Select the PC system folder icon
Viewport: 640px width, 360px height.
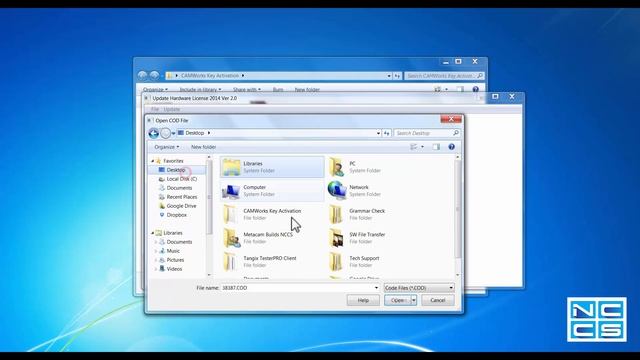tap(337, 167)
